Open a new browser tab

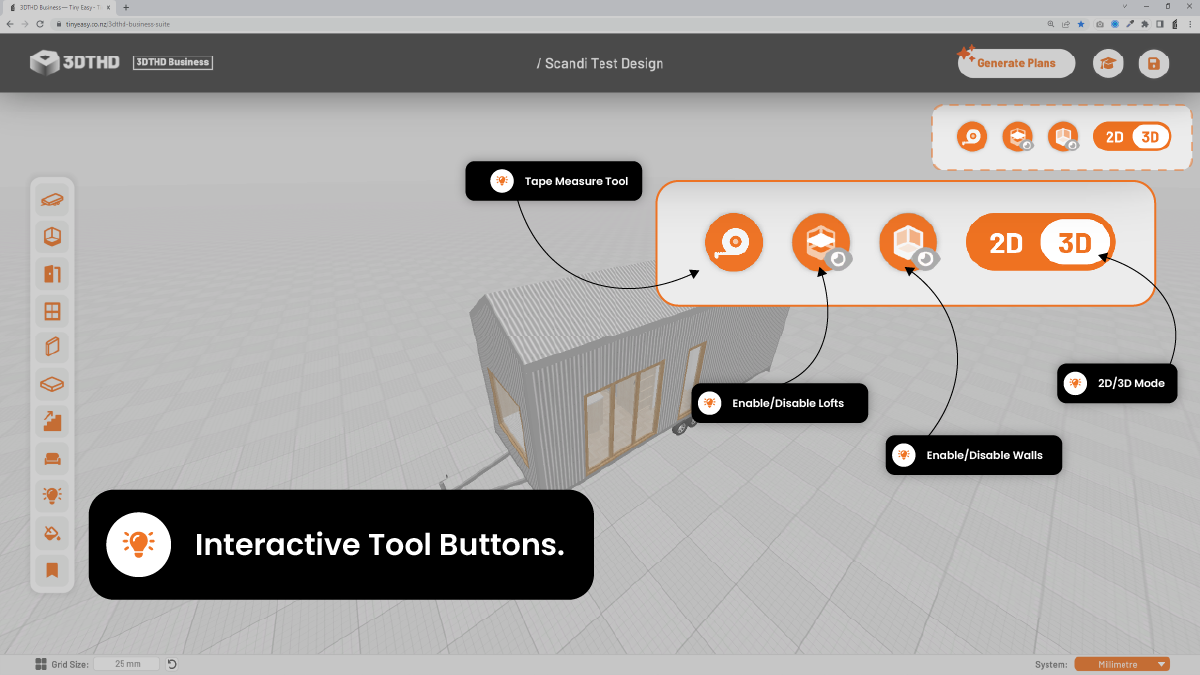[x=126, y=7]
